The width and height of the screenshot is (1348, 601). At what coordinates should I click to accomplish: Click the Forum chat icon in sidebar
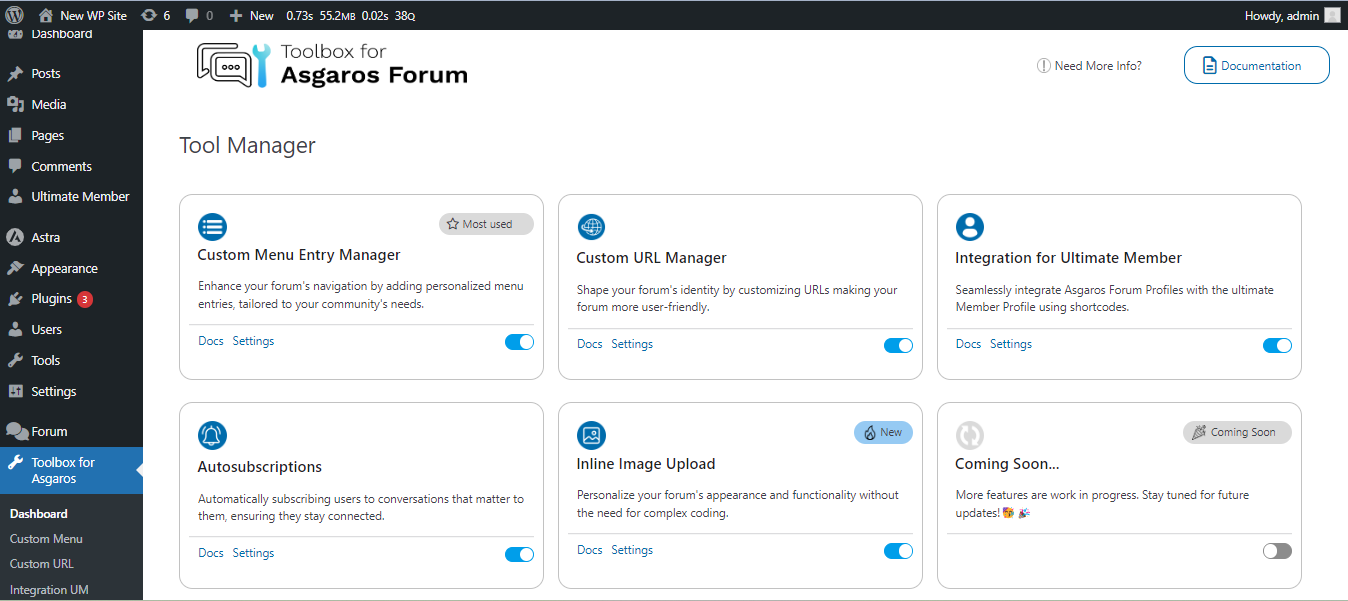point(17,431)
